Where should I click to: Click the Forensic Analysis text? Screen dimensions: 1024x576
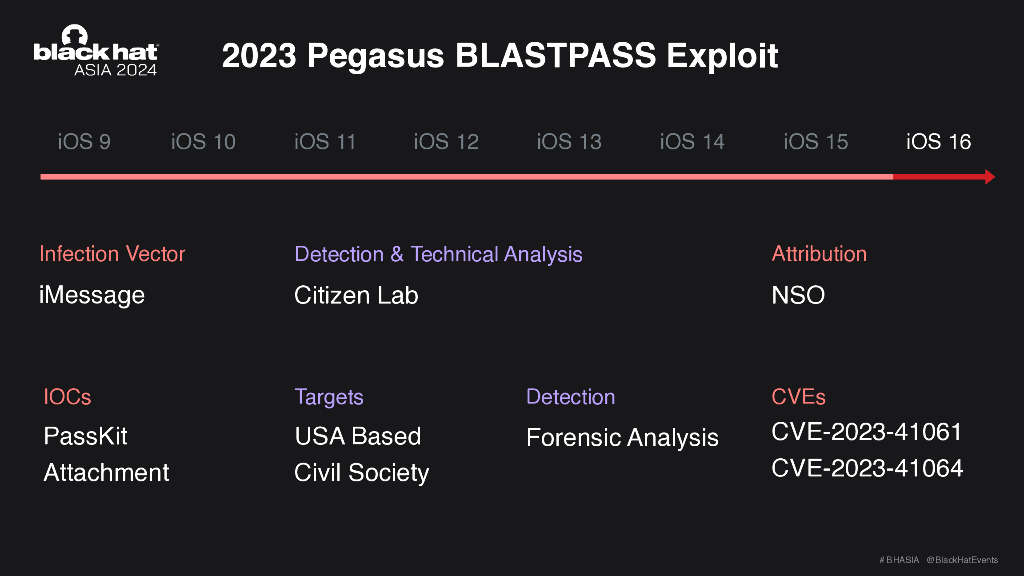point(622,437)
